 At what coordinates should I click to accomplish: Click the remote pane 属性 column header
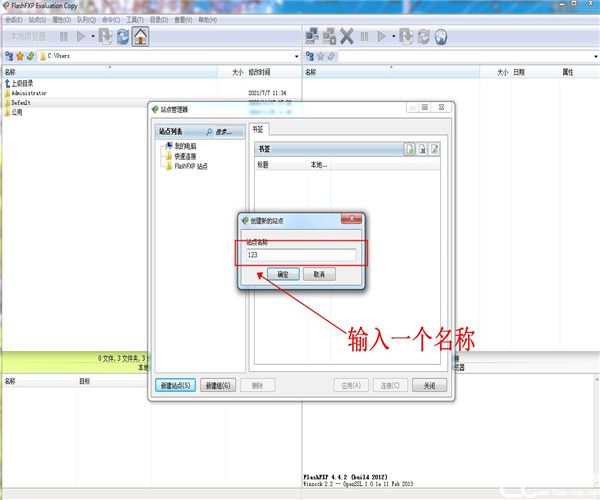tap(568, 72)
